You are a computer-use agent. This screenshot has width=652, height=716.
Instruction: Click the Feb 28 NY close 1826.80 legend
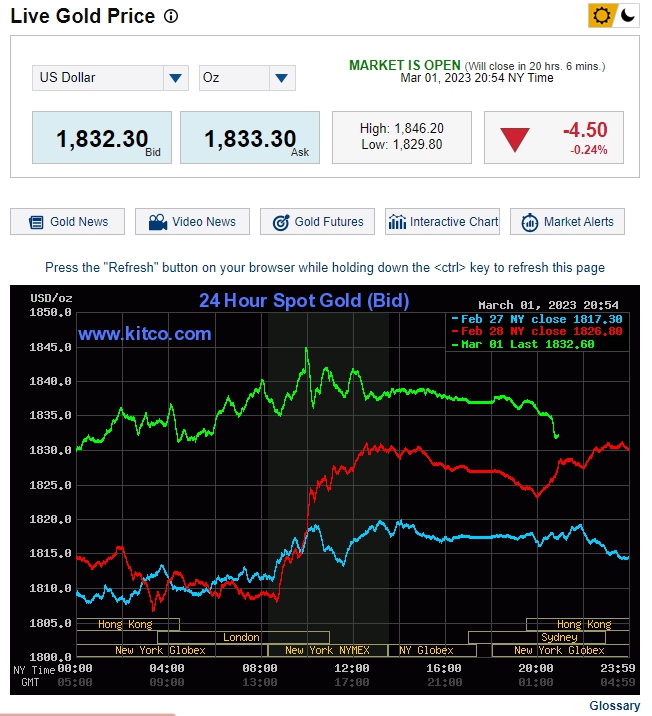(537, 332)
